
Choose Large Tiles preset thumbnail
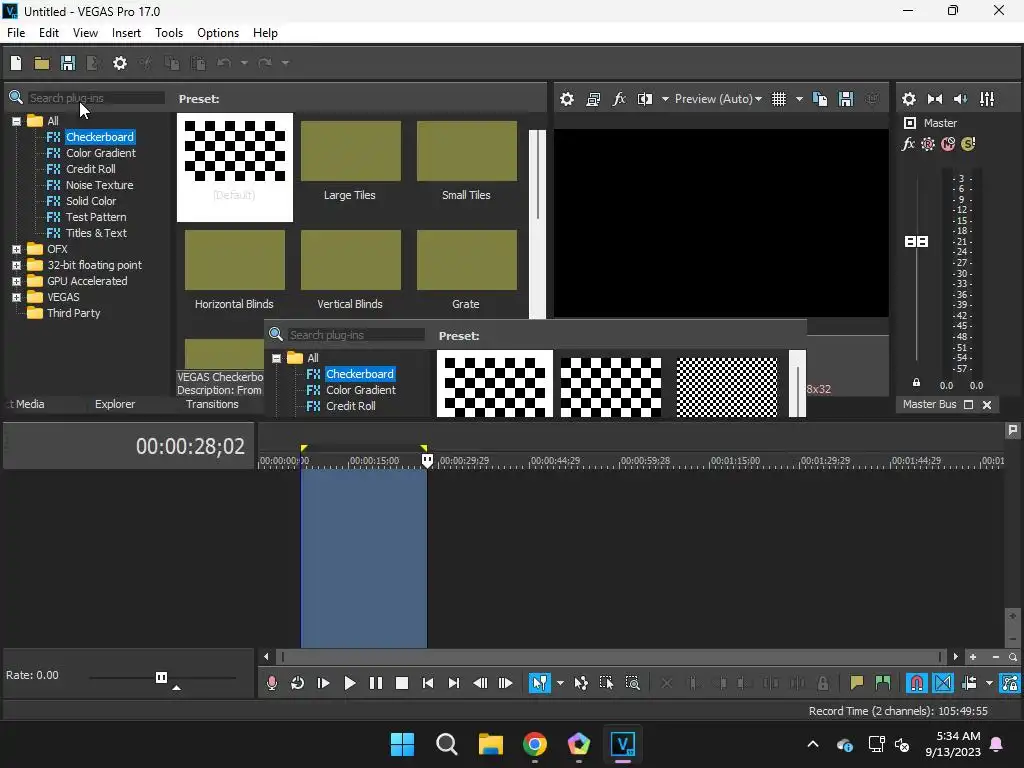click(351, 151)
